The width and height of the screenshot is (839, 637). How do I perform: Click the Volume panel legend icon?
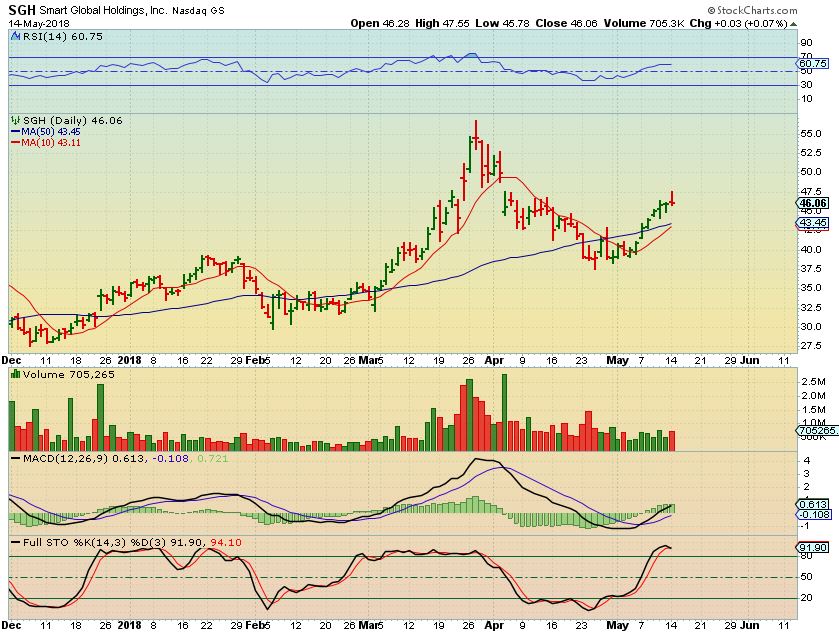coord(15,374)
